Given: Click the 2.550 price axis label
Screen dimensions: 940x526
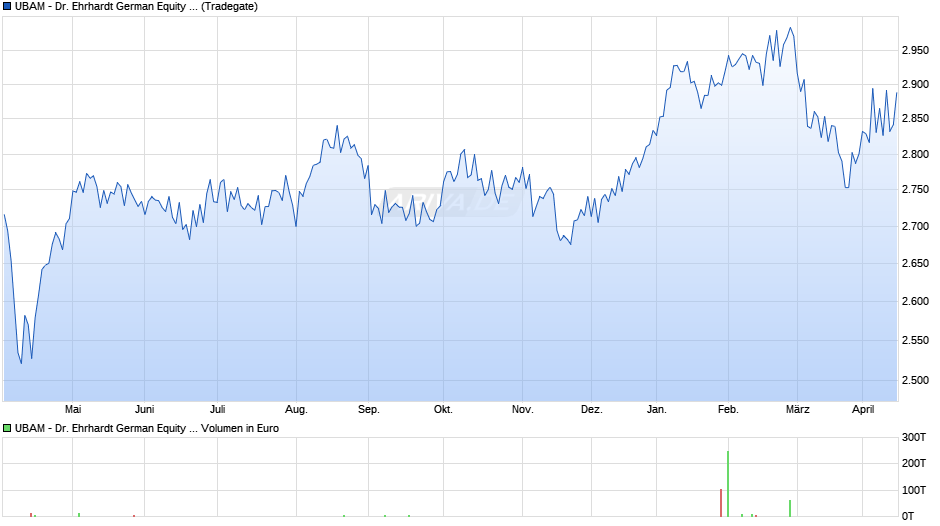Looking at the screenshot, I should pos(915,340).
